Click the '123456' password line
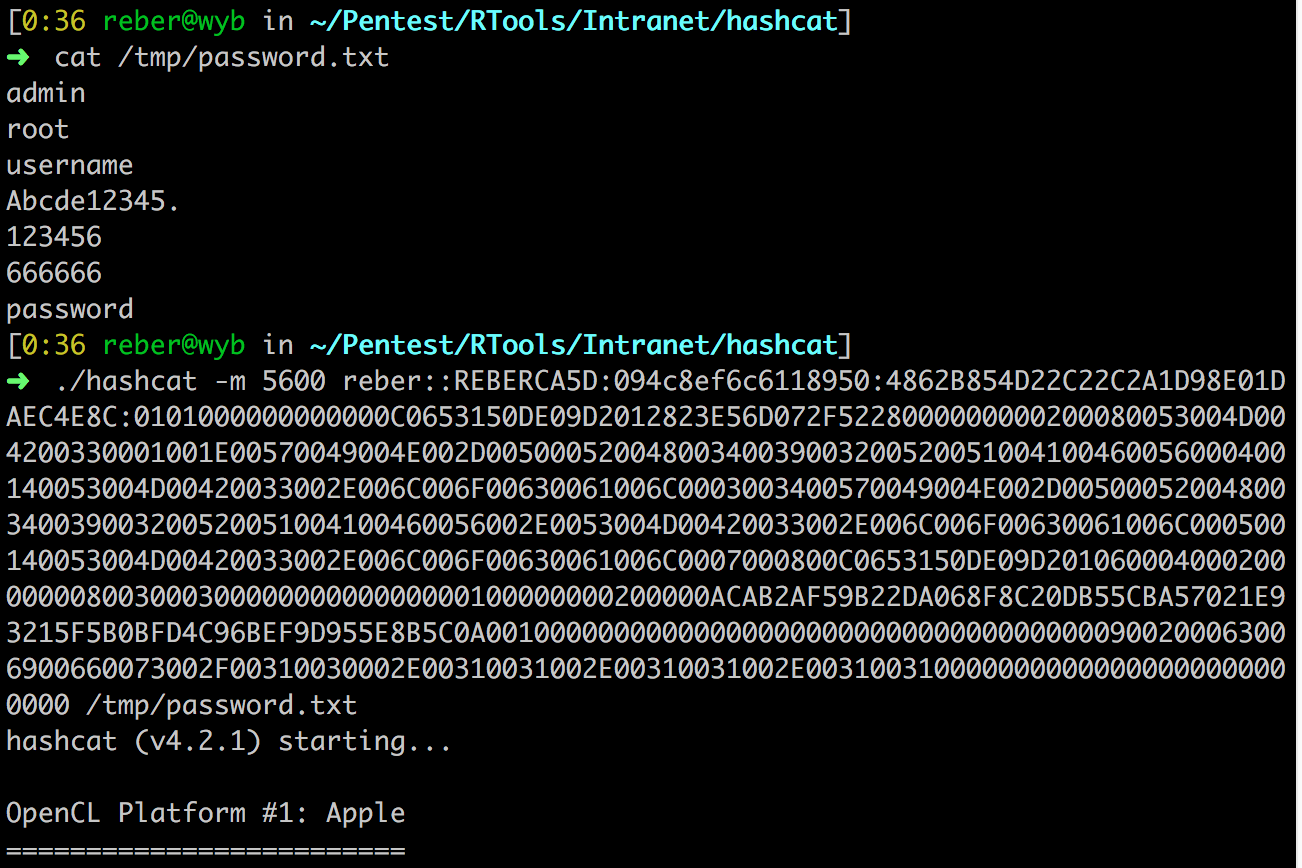 click(x=54, y=237)
